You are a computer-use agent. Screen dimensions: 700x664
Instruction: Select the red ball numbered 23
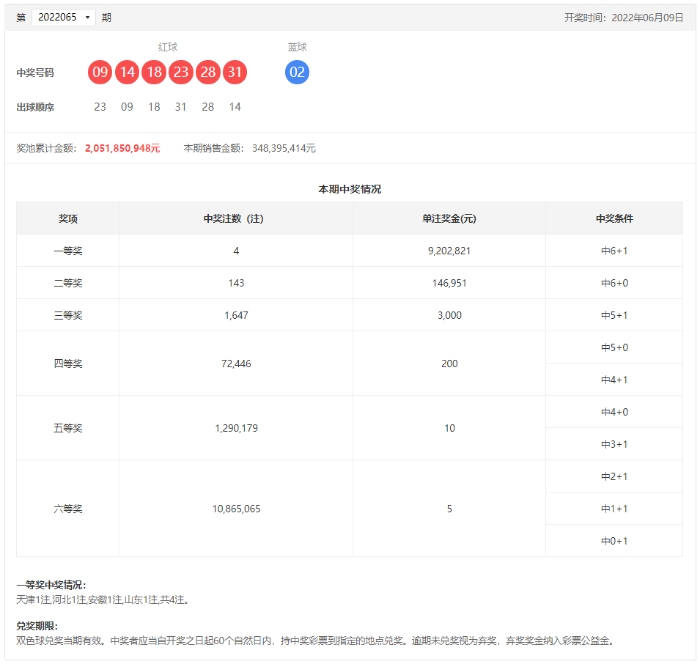[x=181, y=72]
